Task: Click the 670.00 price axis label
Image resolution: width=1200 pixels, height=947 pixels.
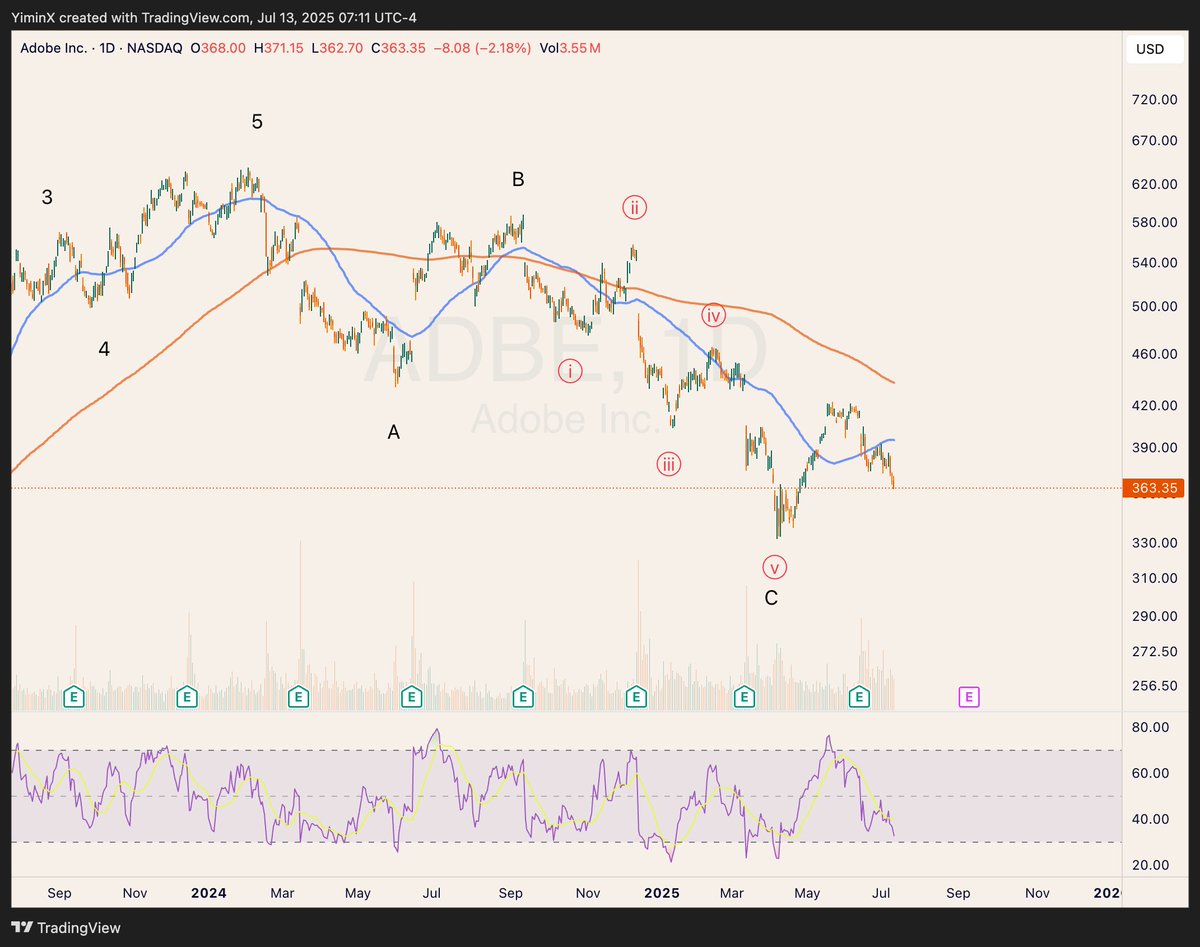Action: (1154, 141)
